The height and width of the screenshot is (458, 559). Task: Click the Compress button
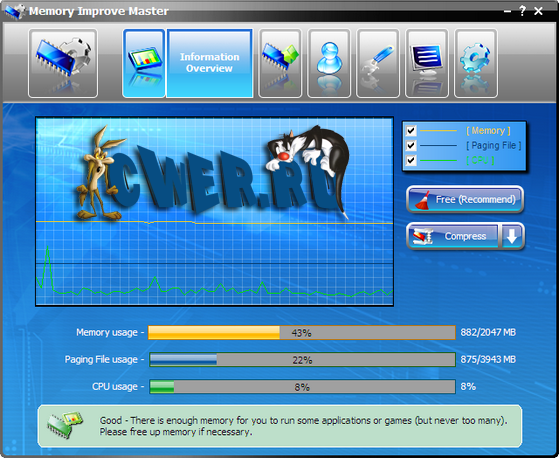tap(453, 236)
